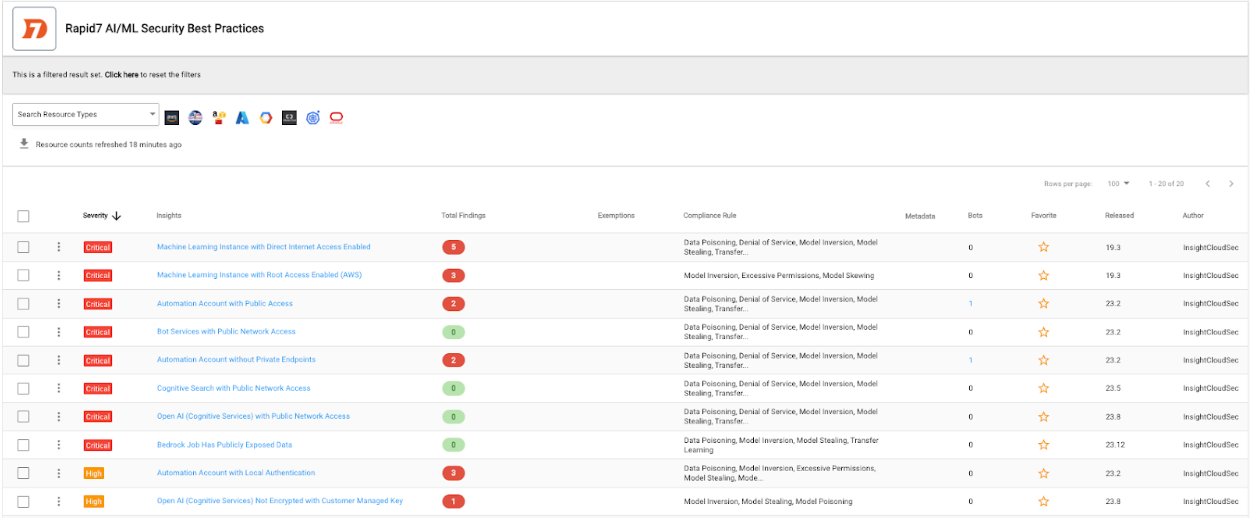Favorite the Bedrock Job Has Publicly Exposed Data insight
This screenshot has width=1254, height=526.
[1043, 445]
